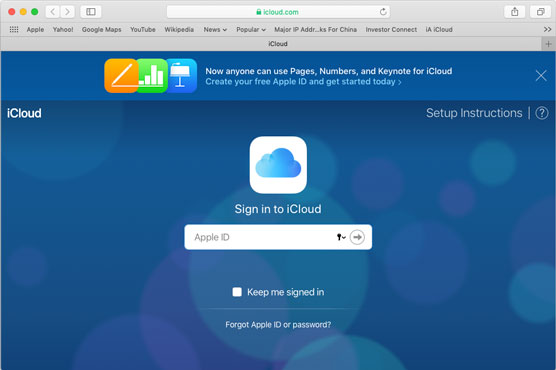
Task: Open the Share menu icon
Action: [x=515, y=12]
